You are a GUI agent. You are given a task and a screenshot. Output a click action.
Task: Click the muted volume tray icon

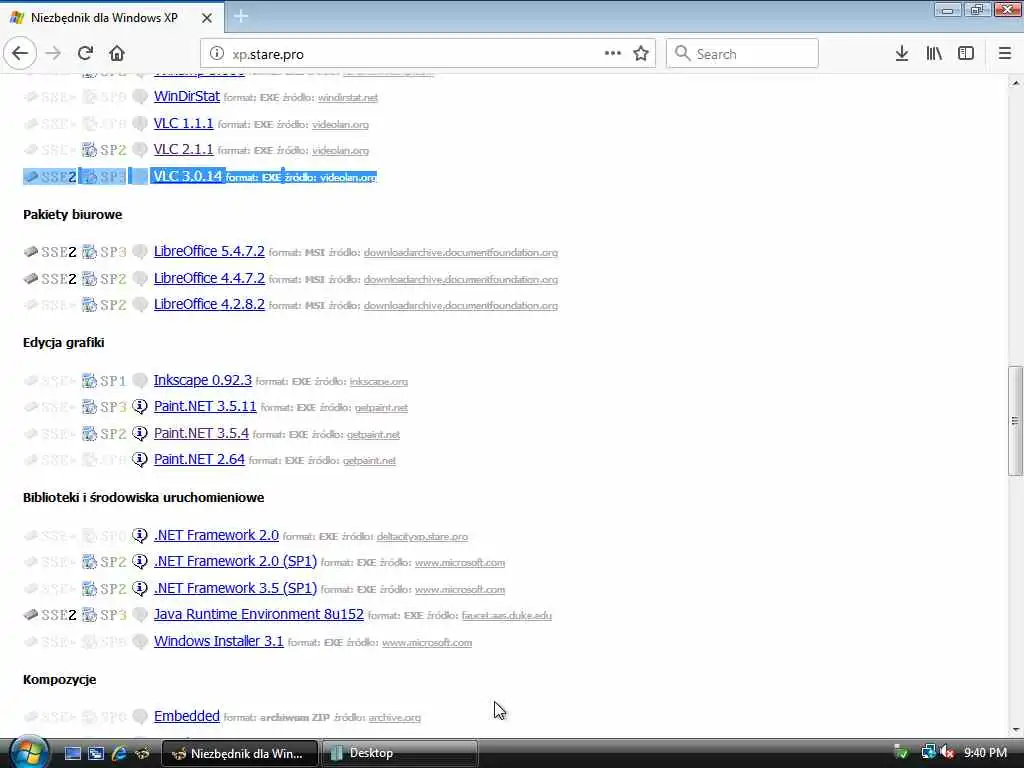tap(948, 753)
